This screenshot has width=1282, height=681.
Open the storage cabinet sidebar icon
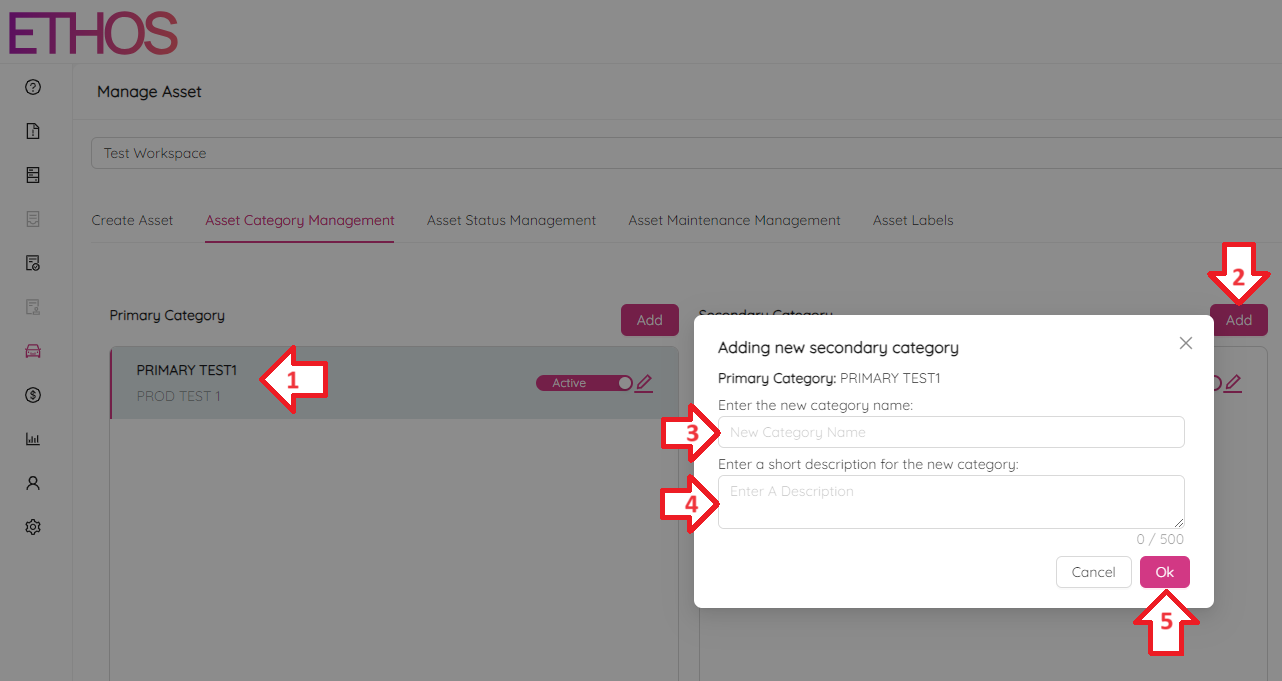33,175
